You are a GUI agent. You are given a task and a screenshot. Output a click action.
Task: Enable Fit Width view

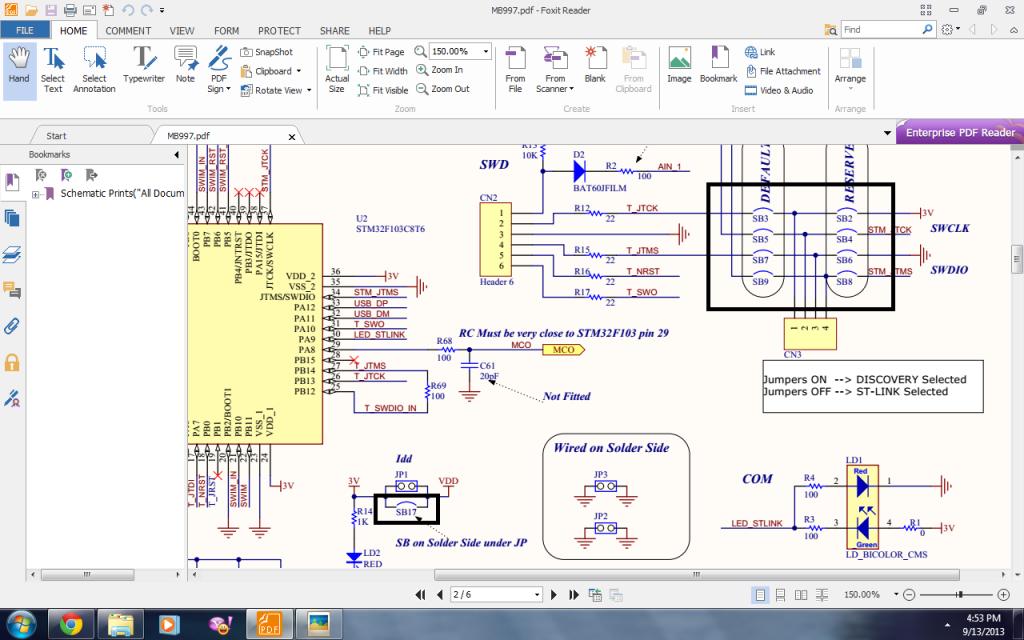click(x=382, y=71)
